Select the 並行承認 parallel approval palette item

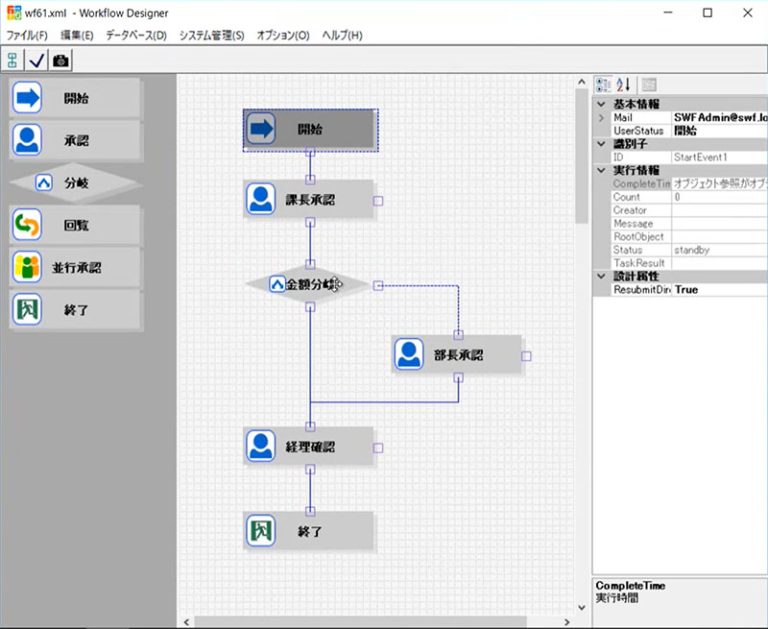[x=75, y=268]
